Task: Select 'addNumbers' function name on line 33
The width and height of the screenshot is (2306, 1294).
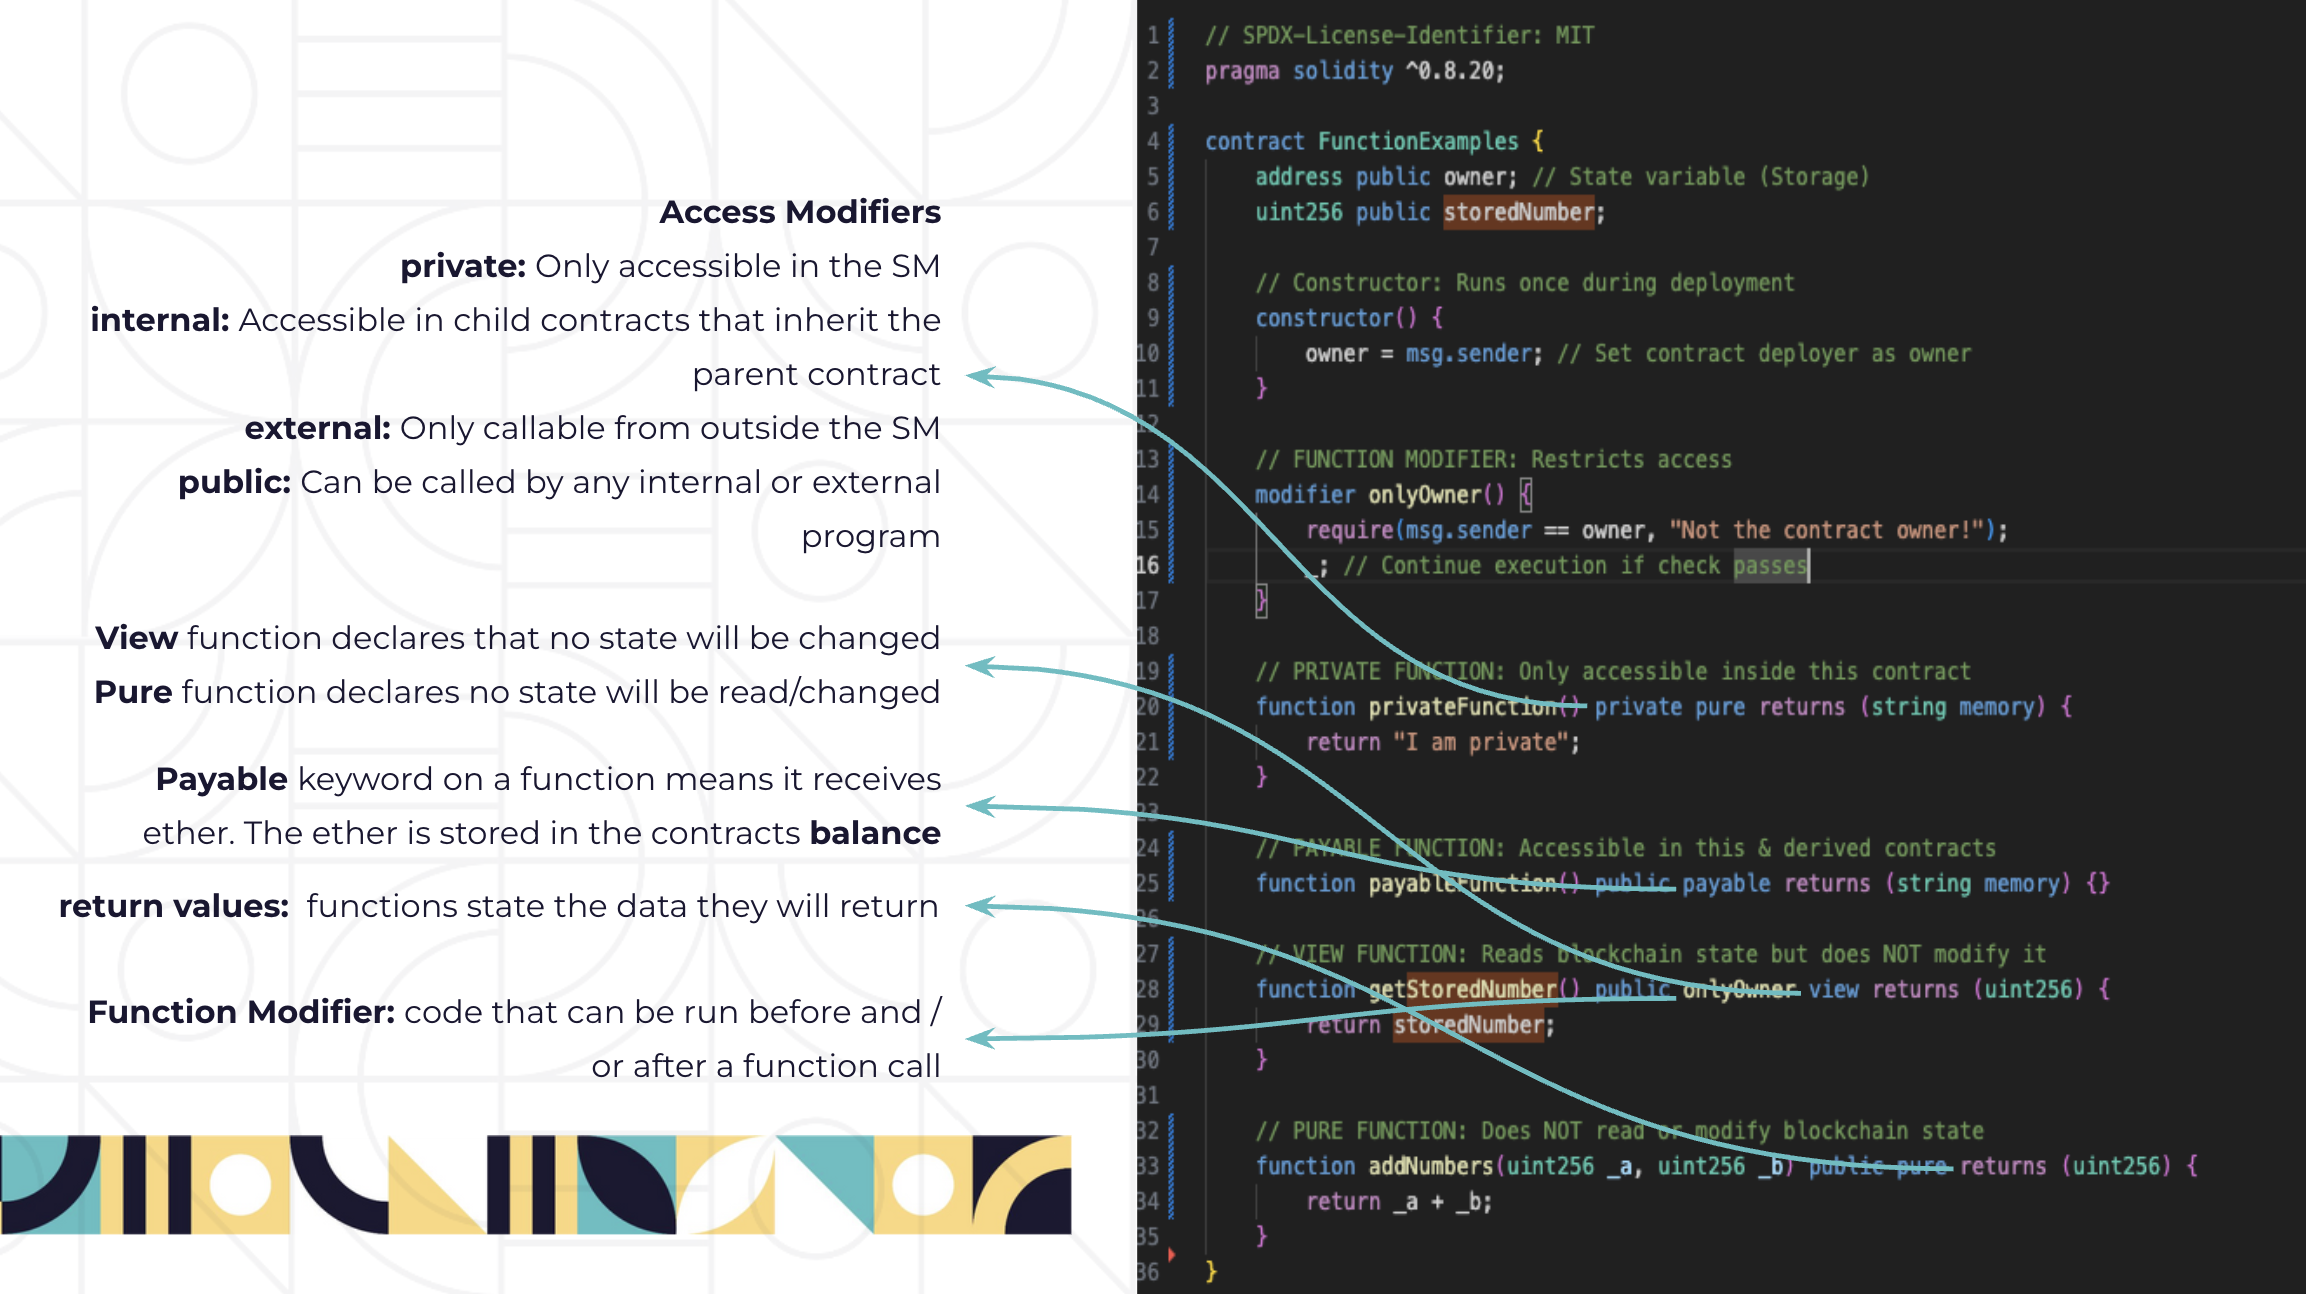Action: tap(1430, 1166)
